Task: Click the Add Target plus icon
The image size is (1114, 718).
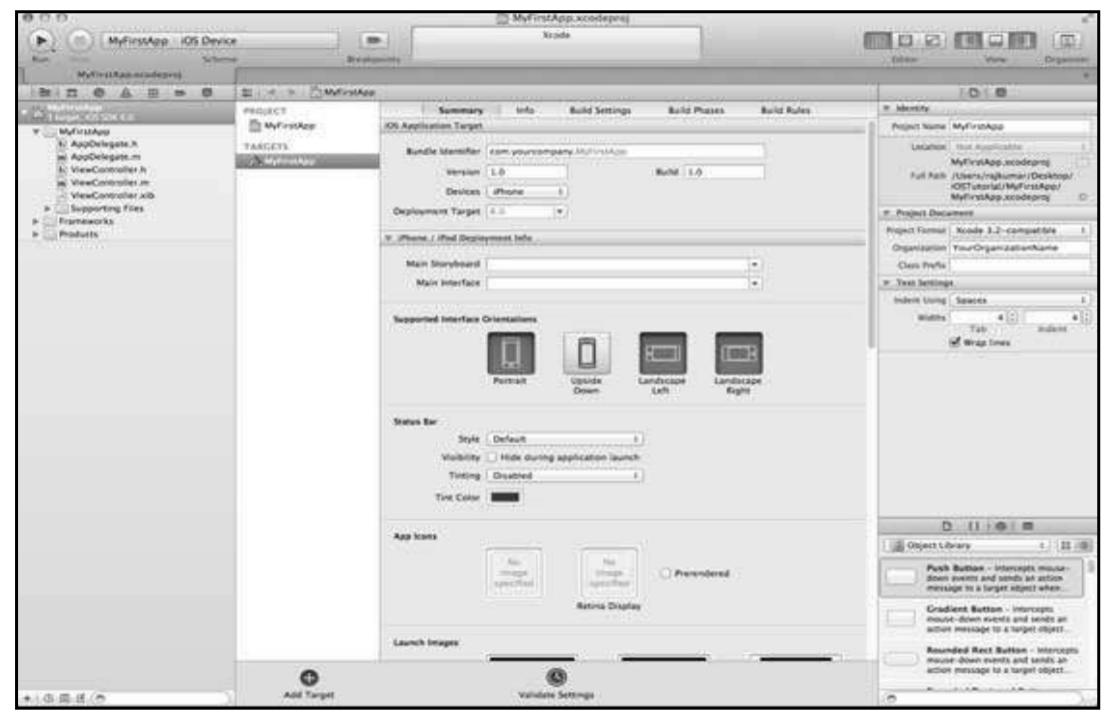Action: (x=309, y=678)
